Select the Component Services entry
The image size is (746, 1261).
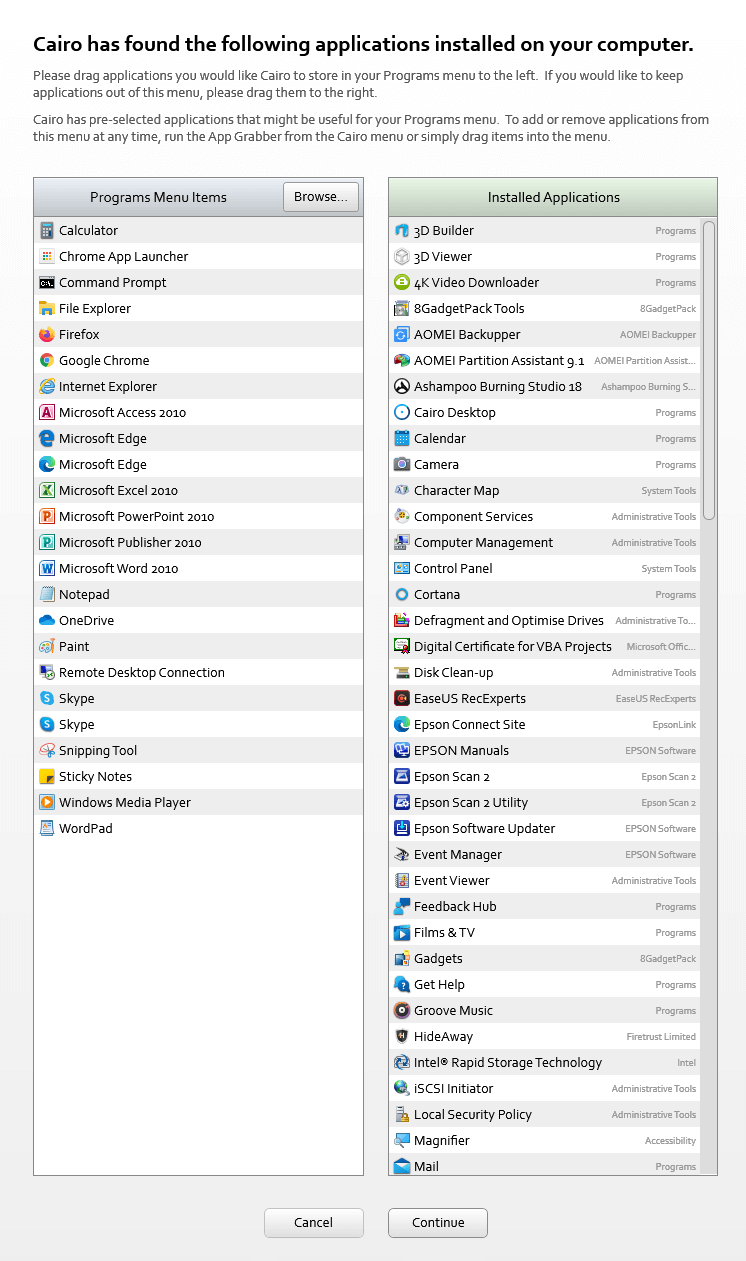[x=545, y=517]
